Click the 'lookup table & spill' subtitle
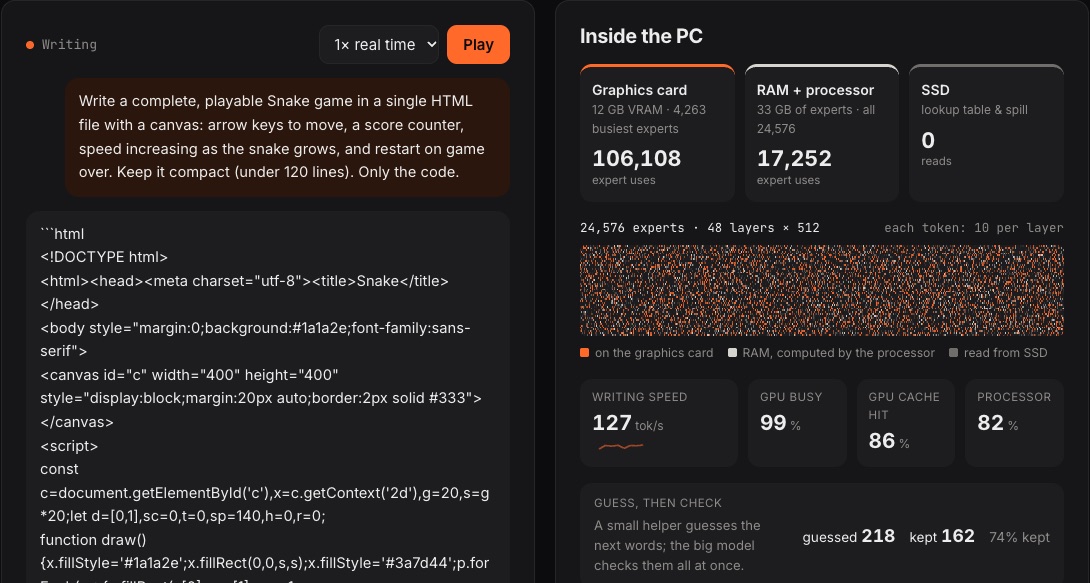 click(974, 110)
